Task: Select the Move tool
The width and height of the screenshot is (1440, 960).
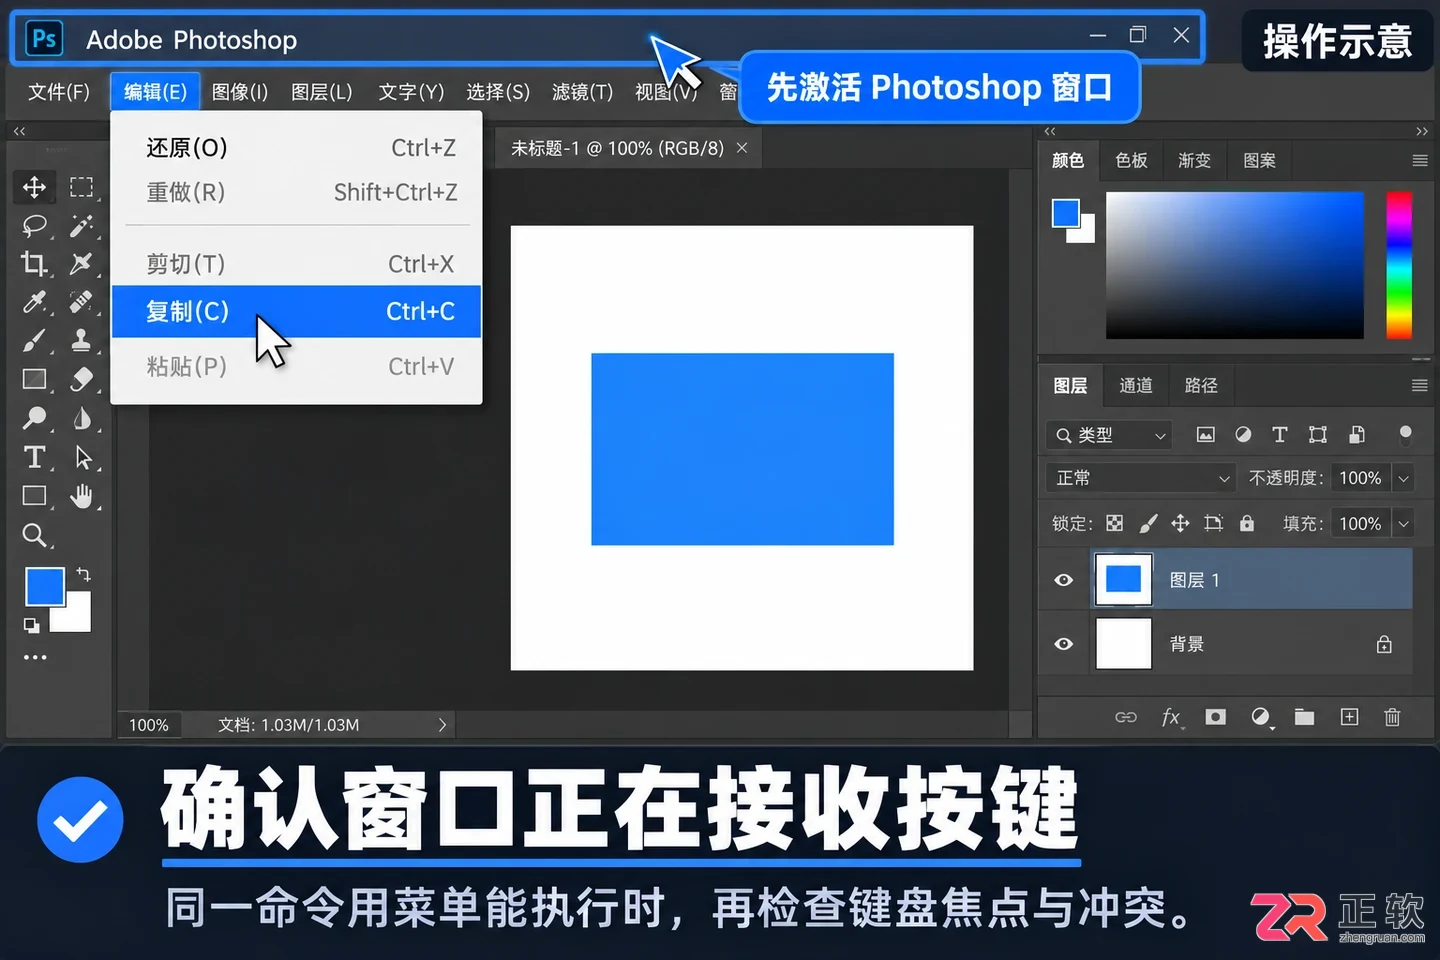Action: point(34,187)
